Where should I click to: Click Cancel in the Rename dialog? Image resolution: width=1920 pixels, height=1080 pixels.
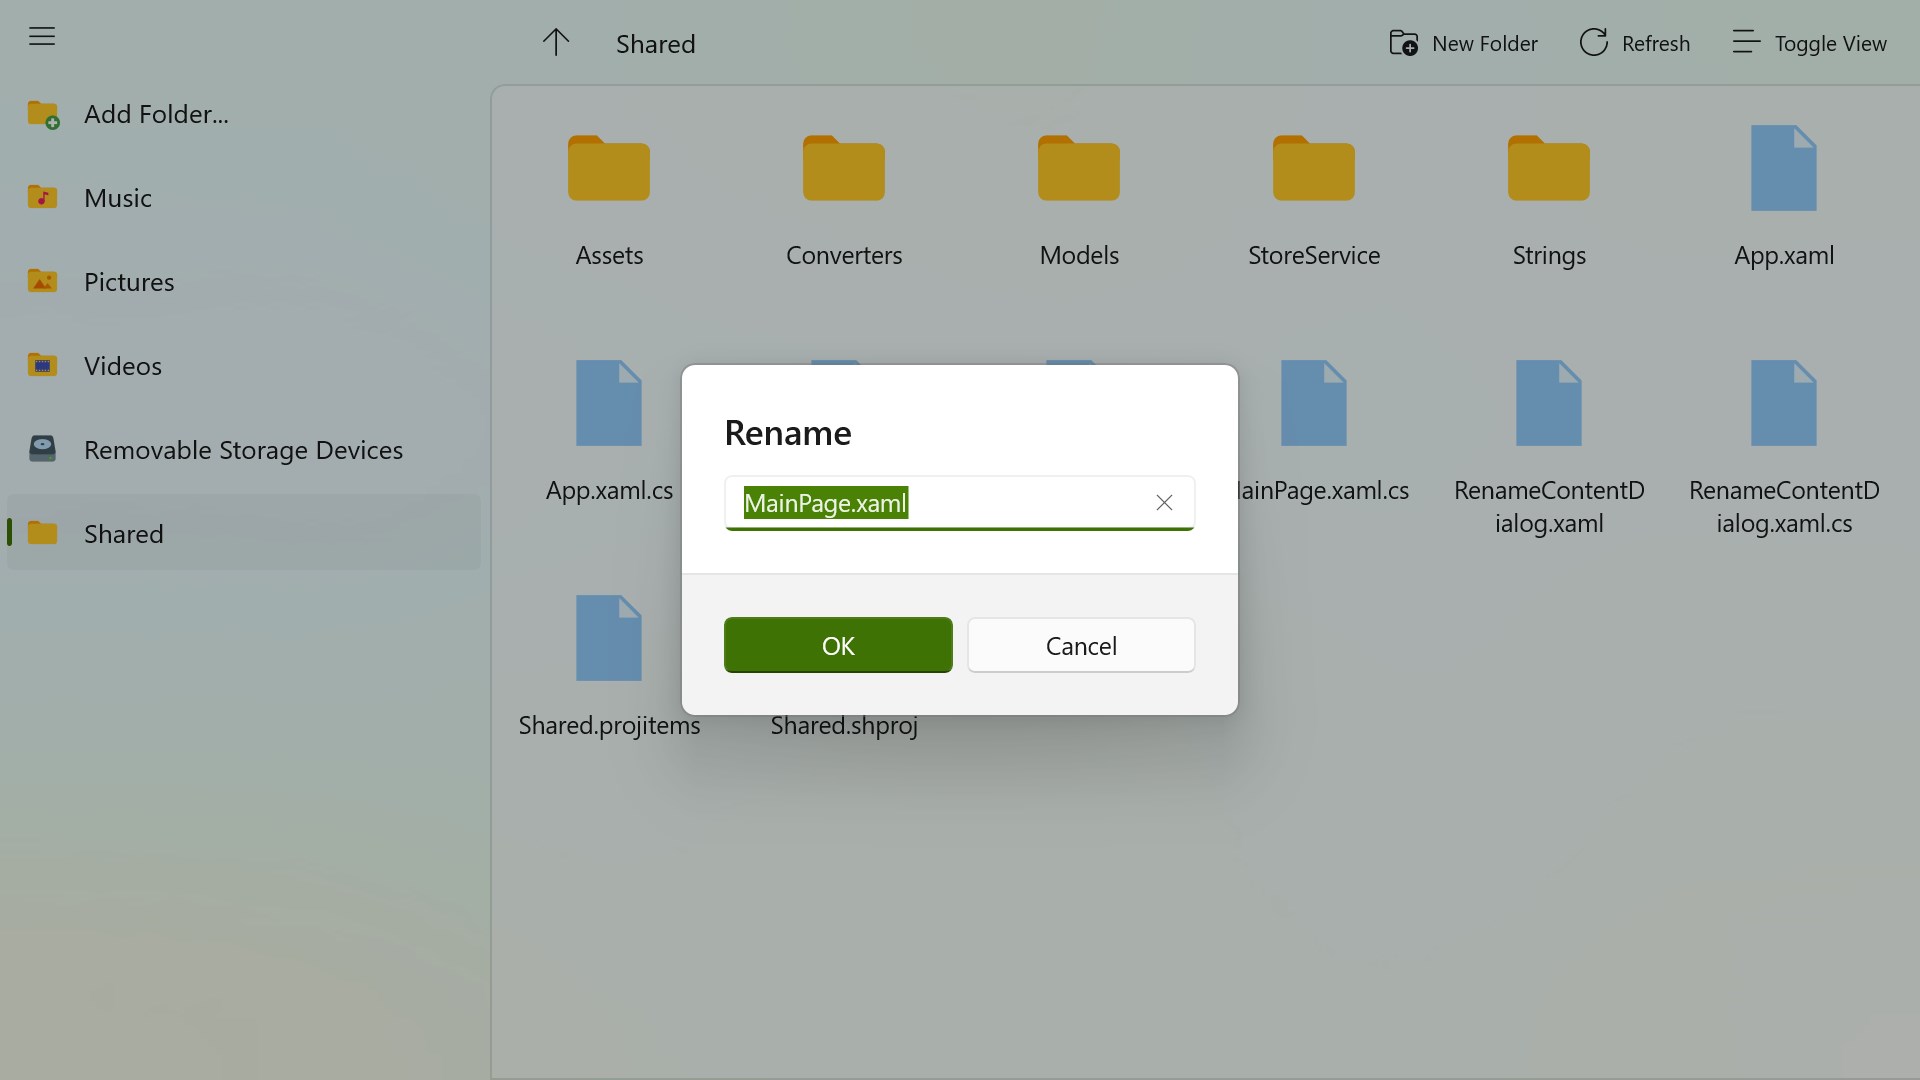click(1081, 645)
